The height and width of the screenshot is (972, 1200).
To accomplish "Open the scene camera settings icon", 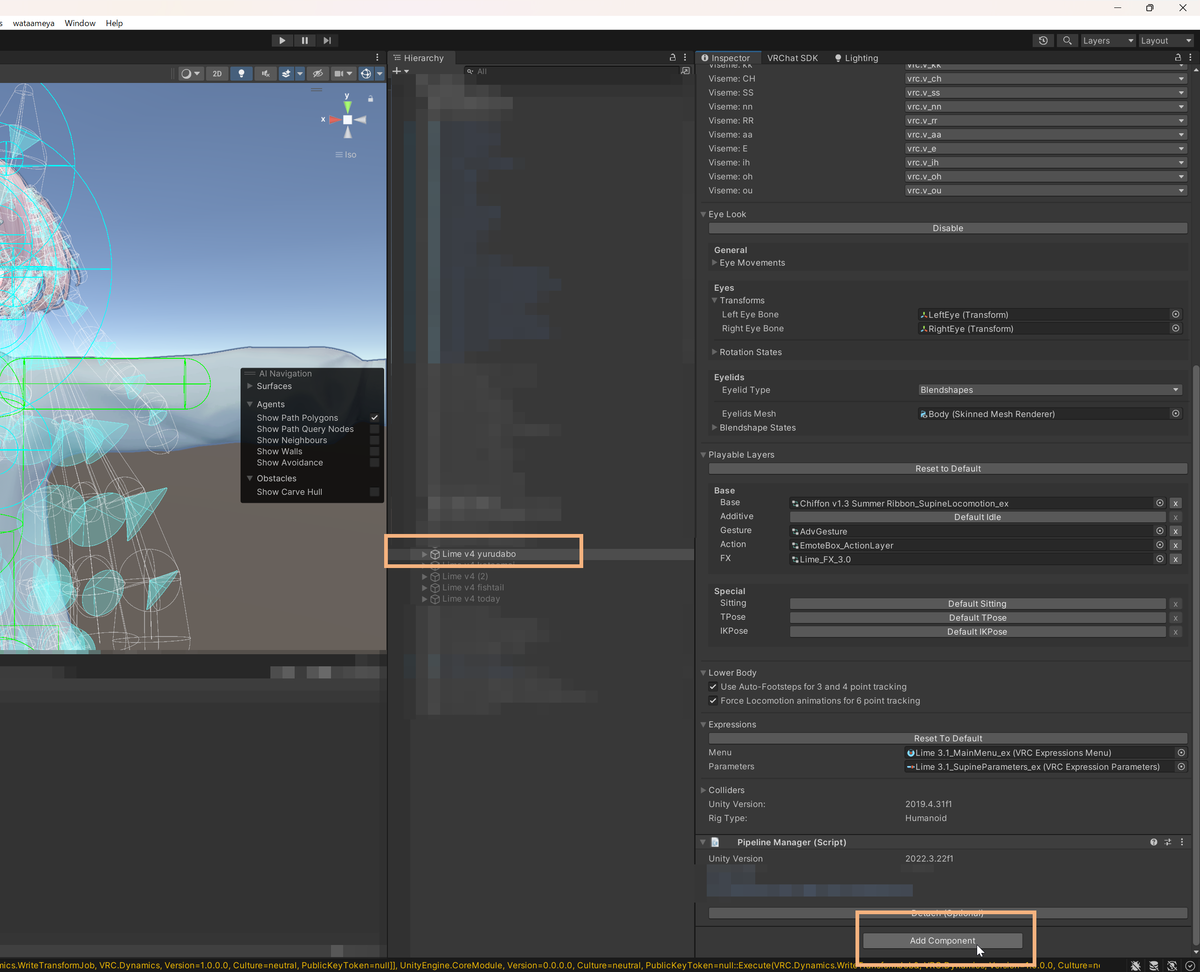I will [342, 73].
